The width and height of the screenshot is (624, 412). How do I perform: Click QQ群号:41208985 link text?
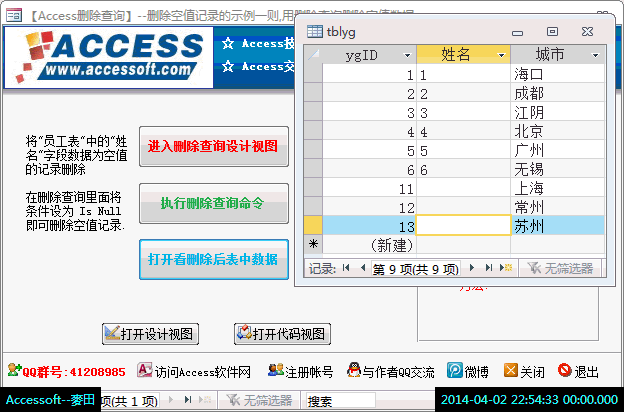(x=74, y=372)
